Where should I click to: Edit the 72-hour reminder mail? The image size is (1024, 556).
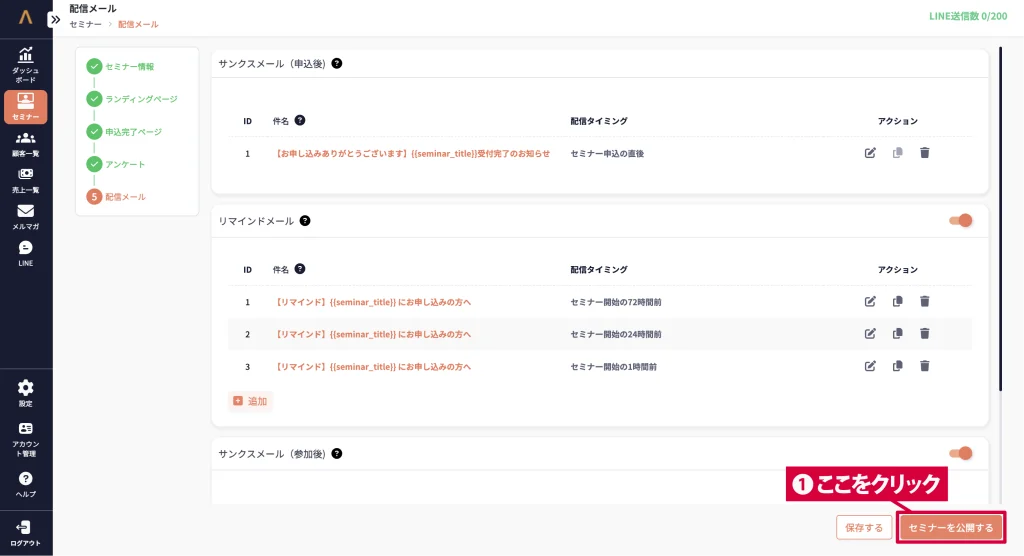point(870,301)
